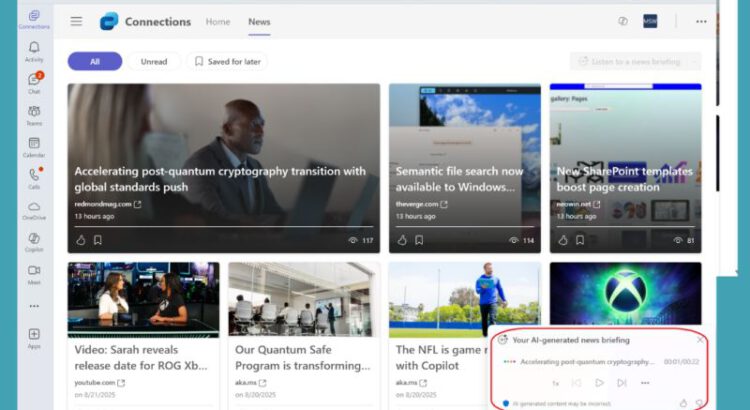Like the Semantic file search article
Viewport: 750px width, 410px height.
click(x=402, y=240)
